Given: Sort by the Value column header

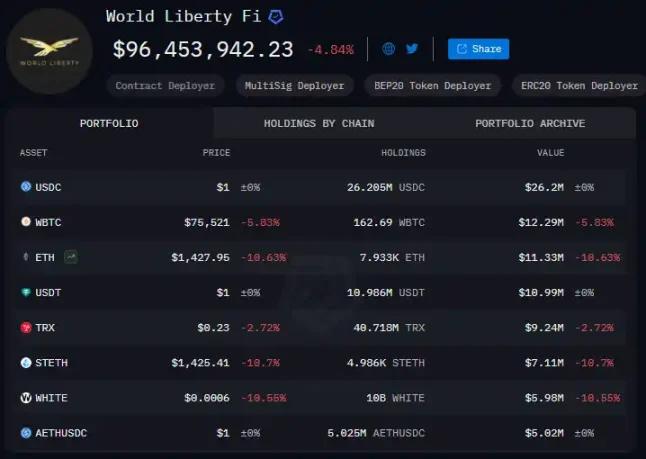Looking at the screenshot, I should click(550, 153).
